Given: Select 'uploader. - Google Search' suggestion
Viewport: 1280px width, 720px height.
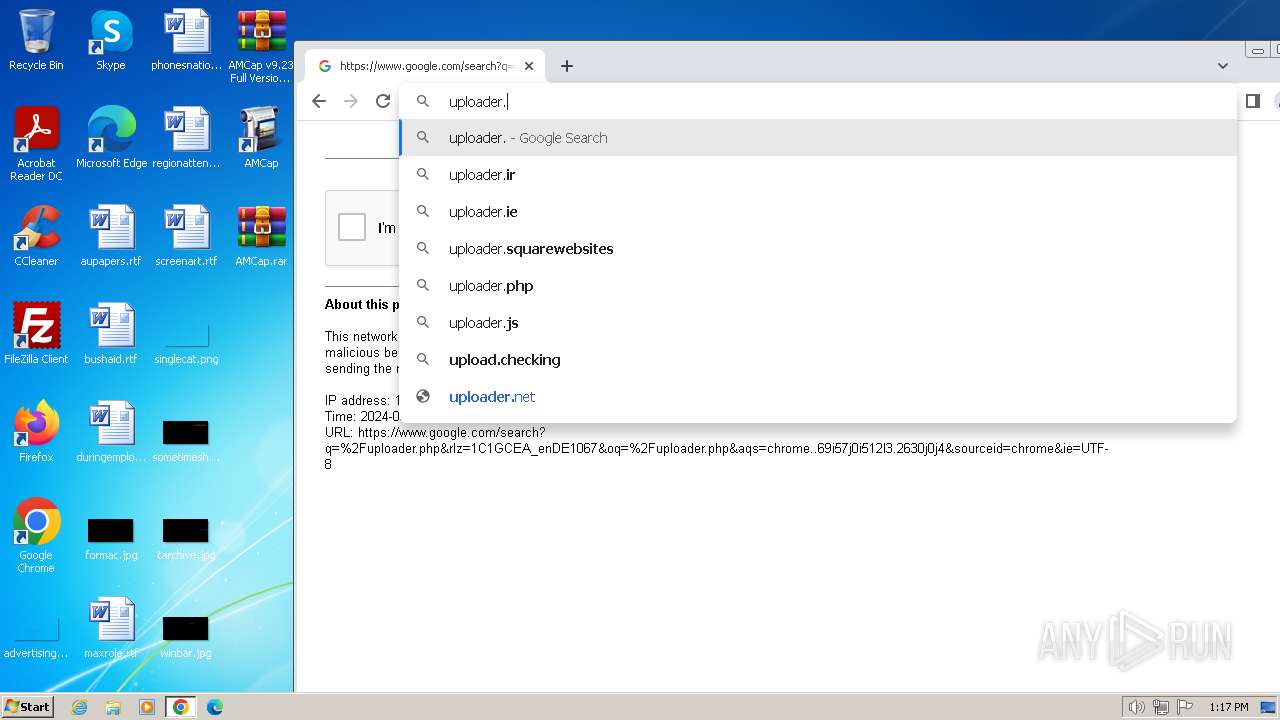Looking at the screenshot, I should (x=818, y=138).
